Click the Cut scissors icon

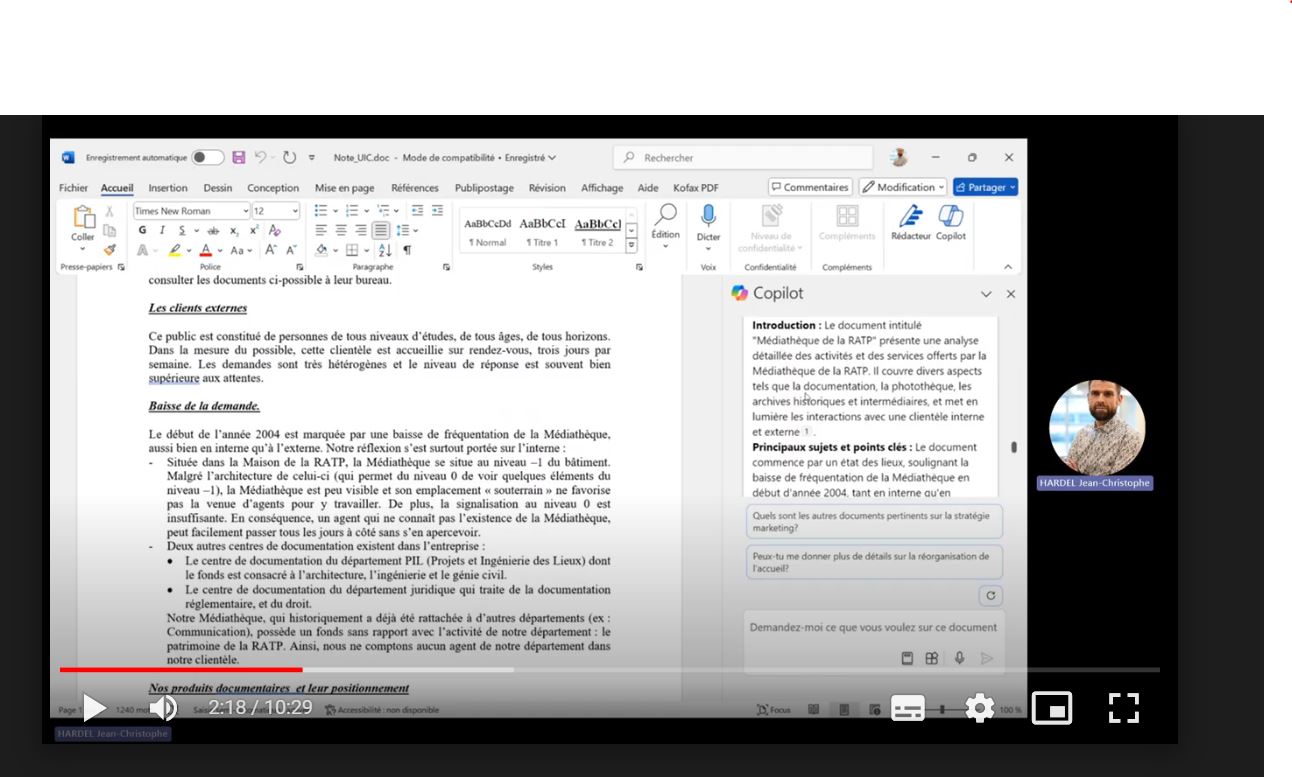[x=110, y=211]
